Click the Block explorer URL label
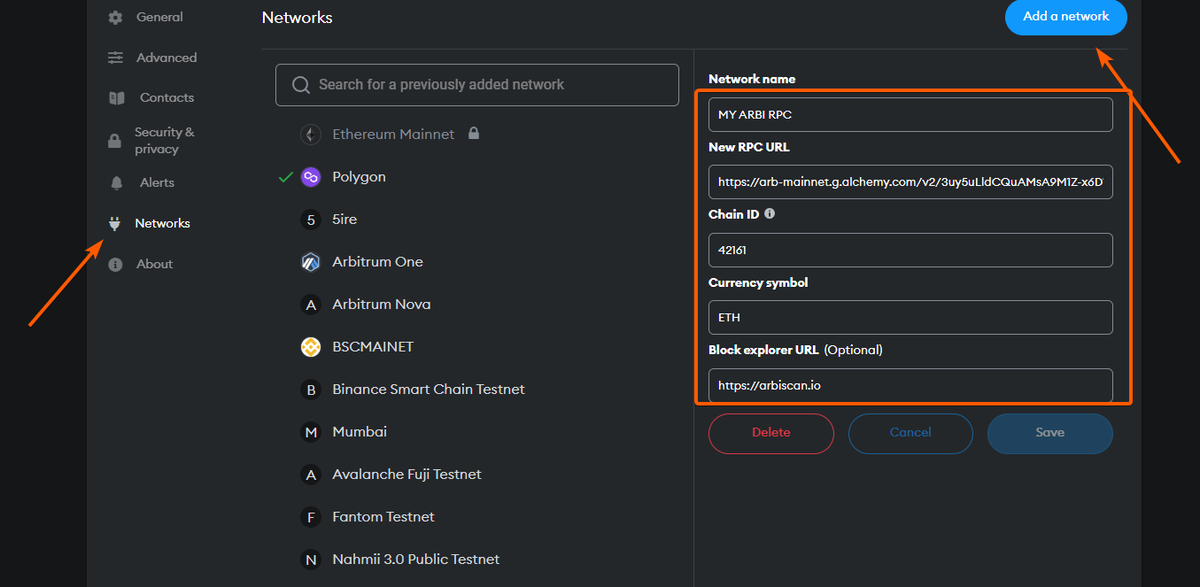This screenshot has height=587, width=1200. 795,350
